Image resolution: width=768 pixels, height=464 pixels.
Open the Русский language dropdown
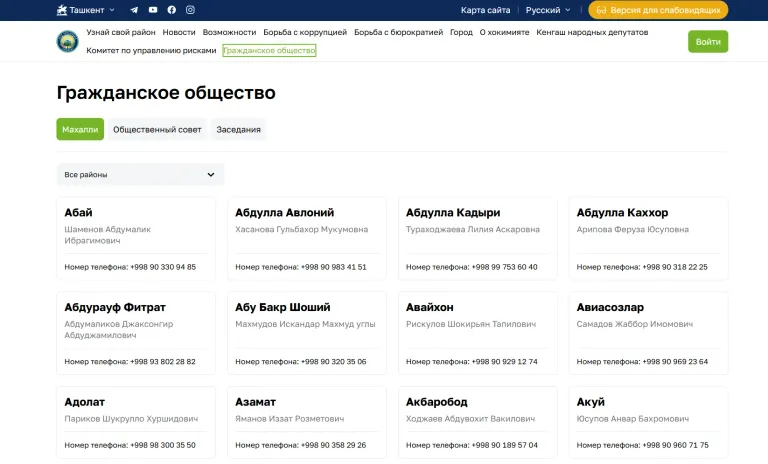click(x=548, y=10)
